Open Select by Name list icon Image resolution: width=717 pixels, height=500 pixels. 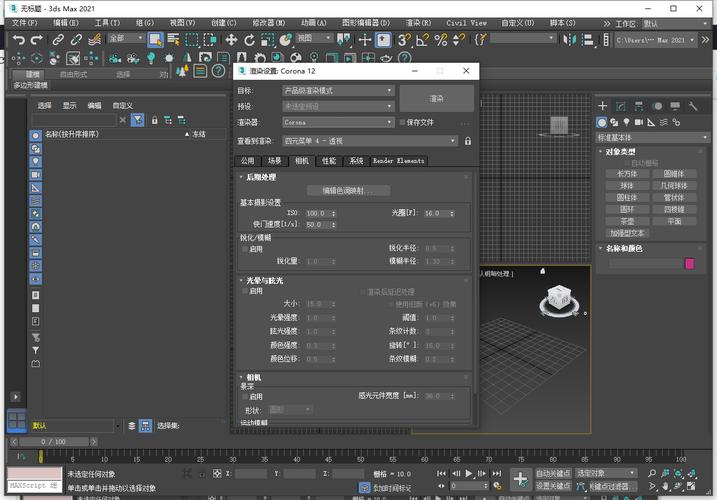tap(173, 40)
